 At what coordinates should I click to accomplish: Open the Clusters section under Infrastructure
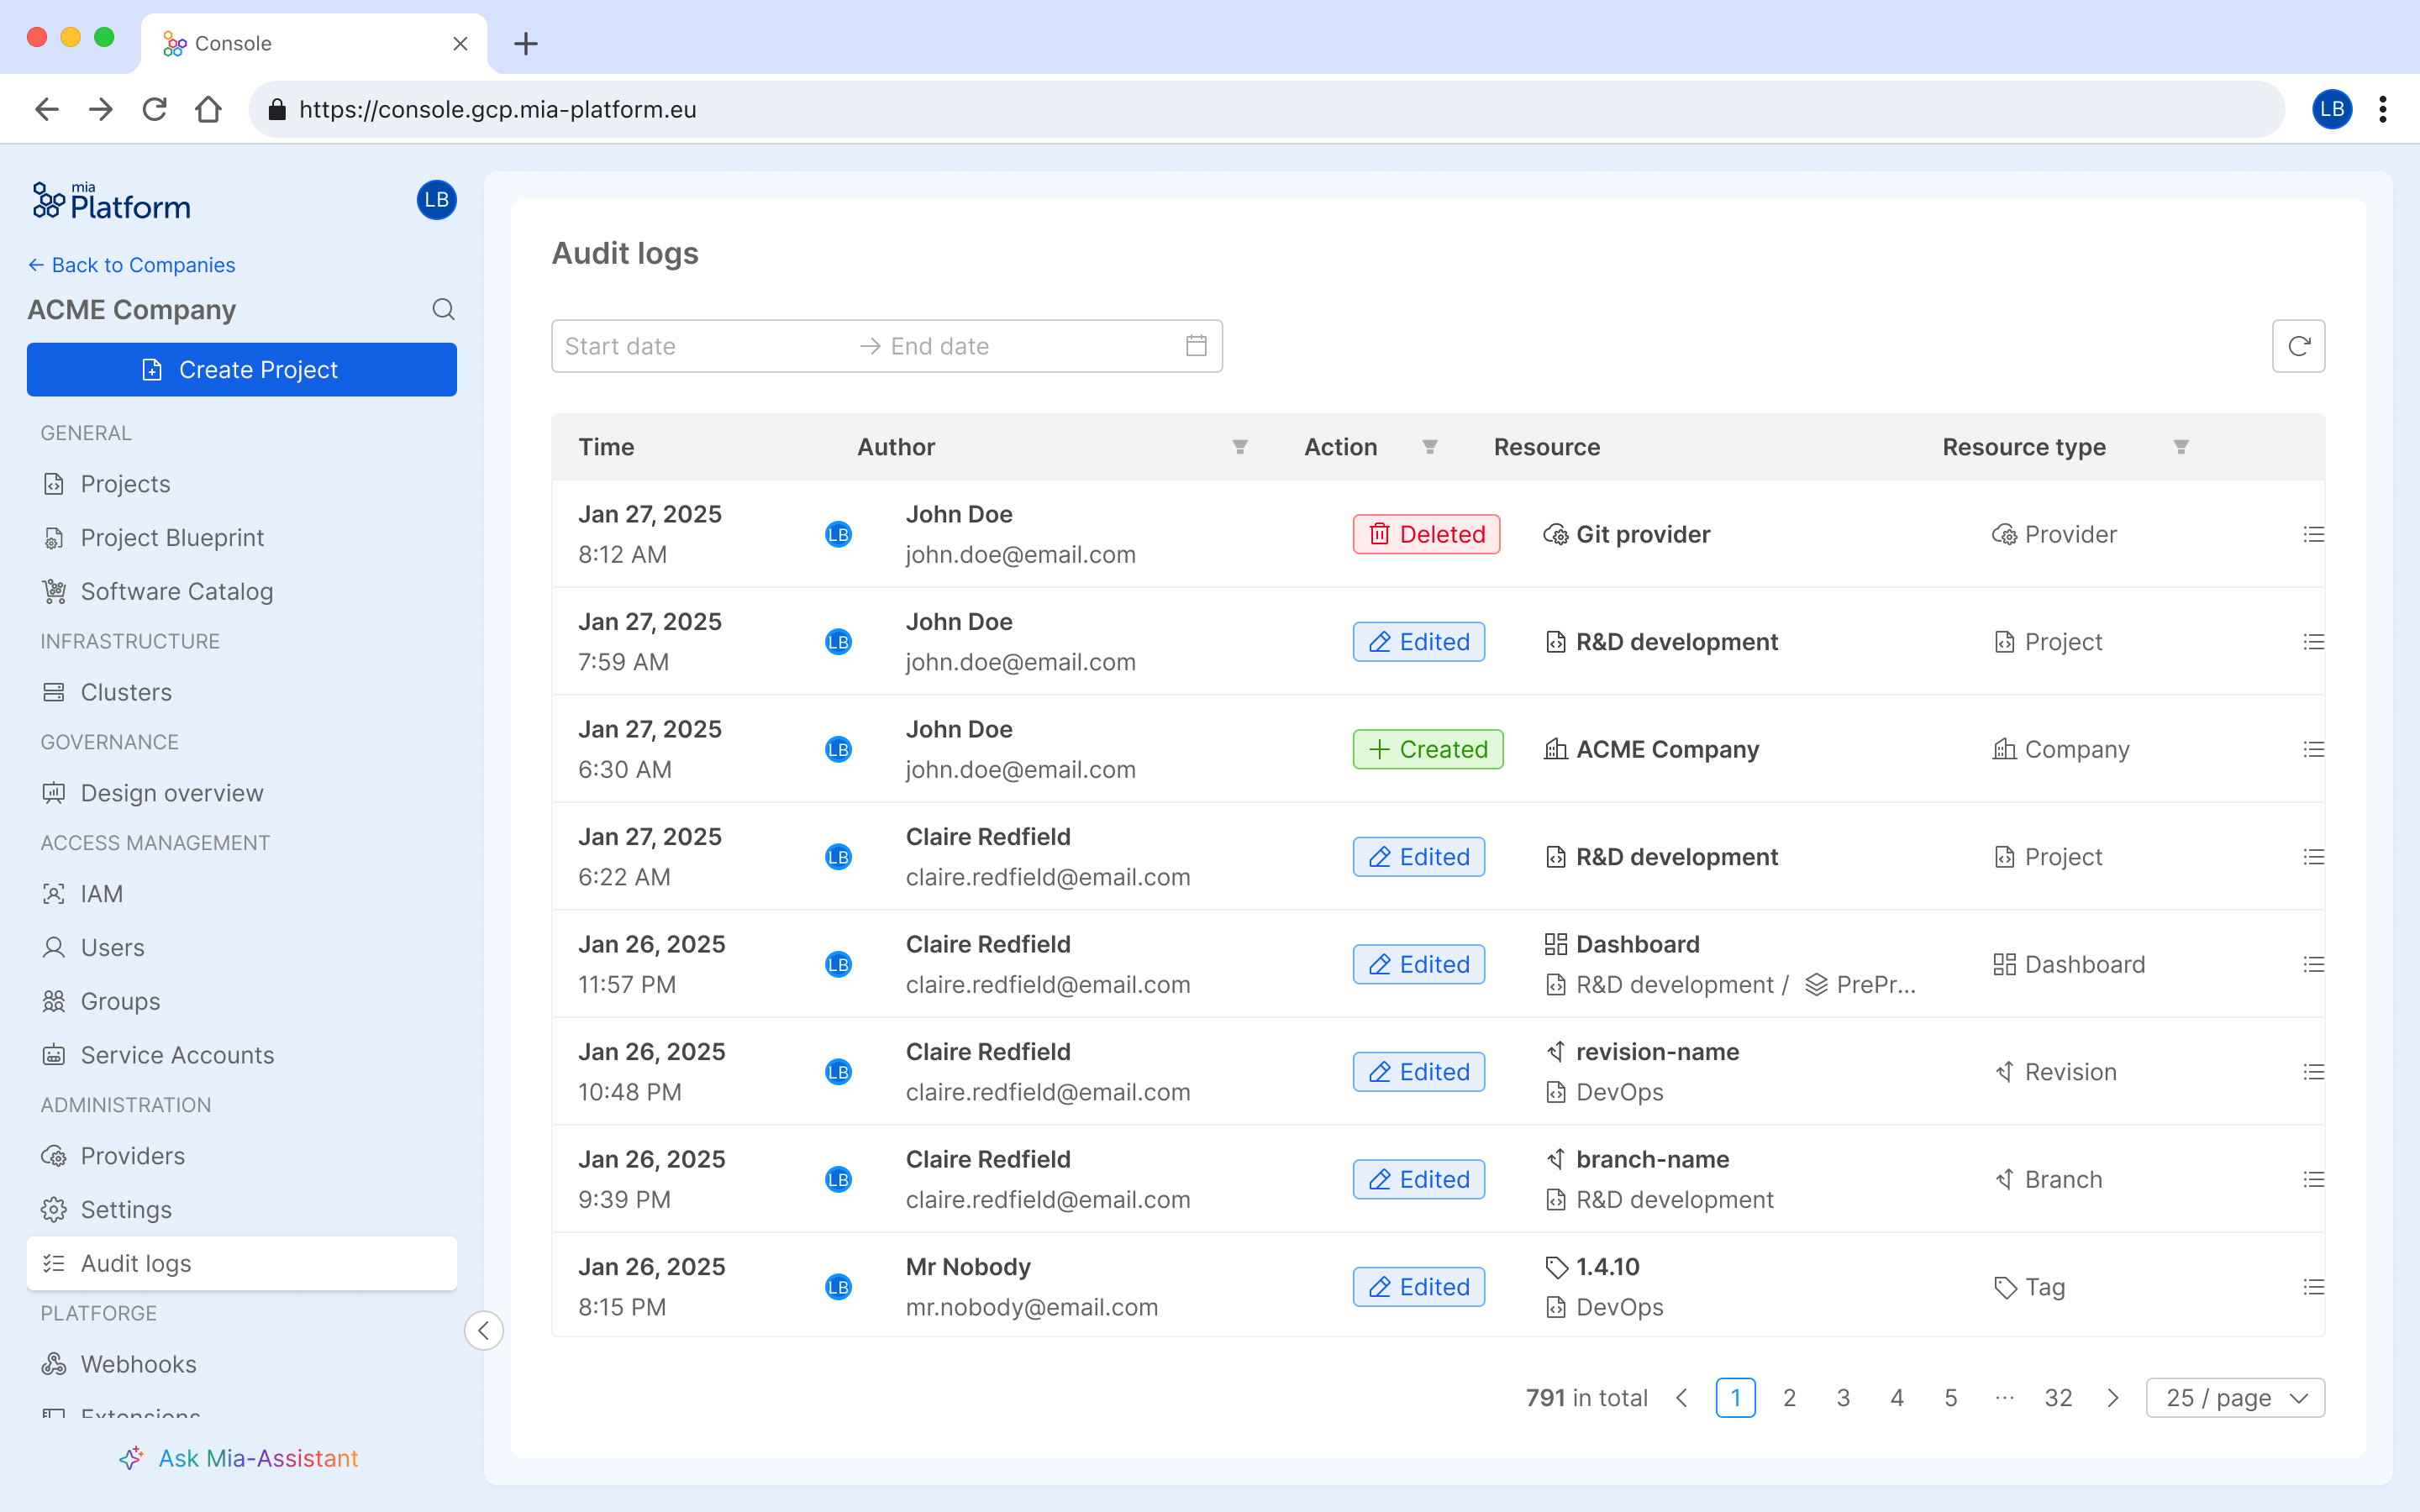[x=126, y=691]
